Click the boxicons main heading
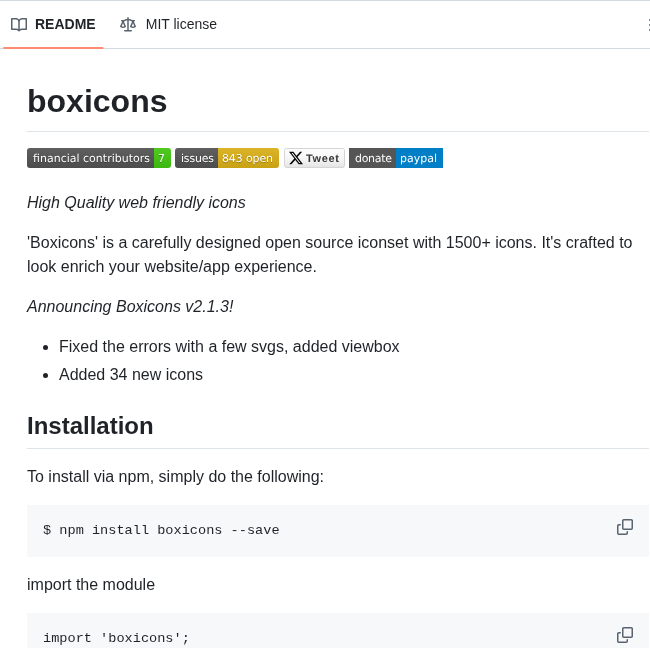This screenshot has width=650, height=648. click(97, 101)
